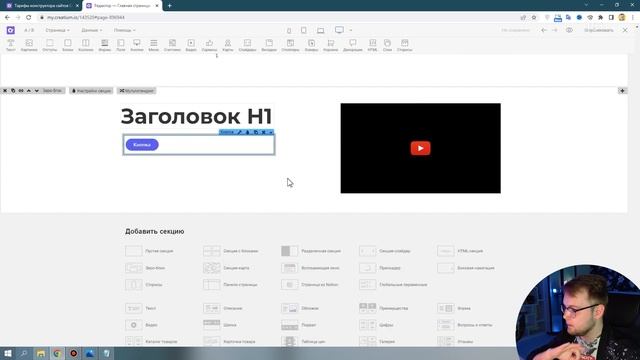Select the Сервисы widget in toolbar
The width and height of the screenshot is (640, 360).
click(209, 45)
